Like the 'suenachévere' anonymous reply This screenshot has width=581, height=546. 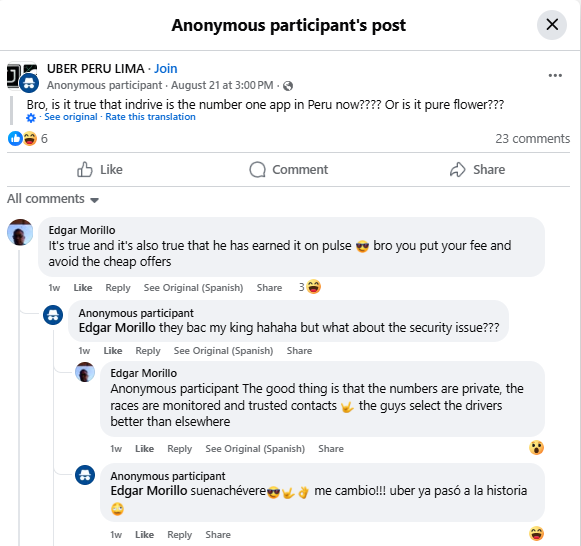point(144,535)
